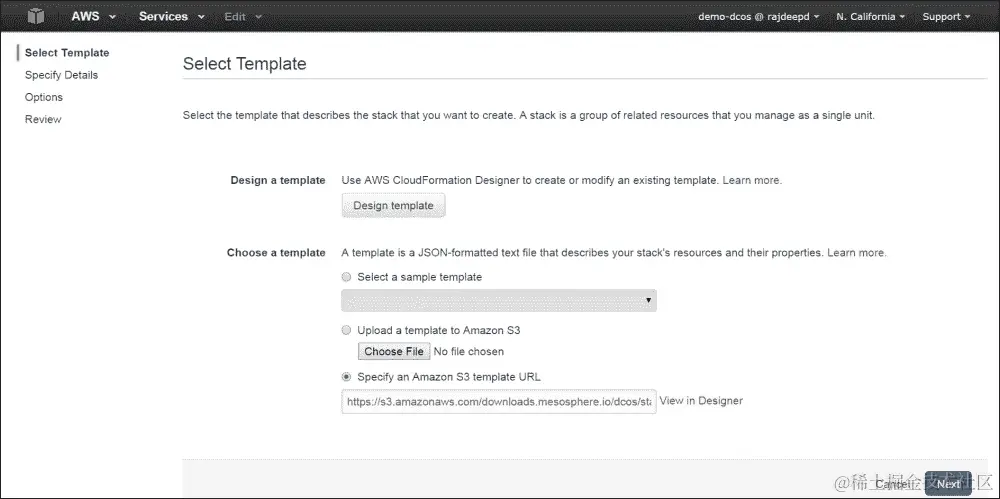Open the Support menu
The width and height of the screenshot is (1000, 499).
tap(946, 17)
